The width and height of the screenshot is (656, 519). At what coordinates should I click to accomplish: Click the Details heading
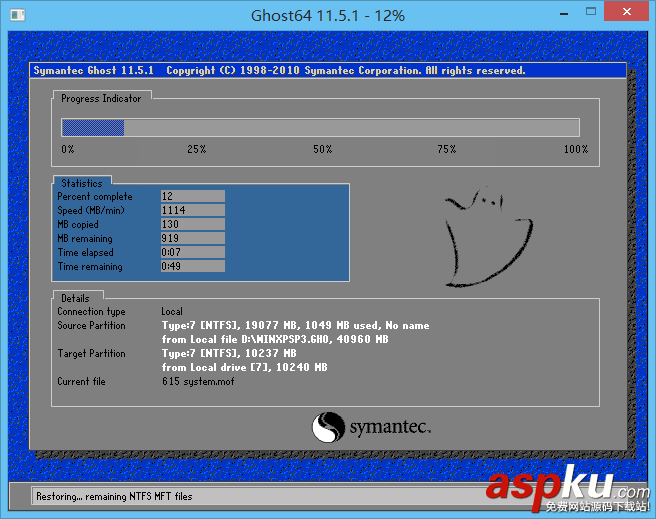click(75, 298)
